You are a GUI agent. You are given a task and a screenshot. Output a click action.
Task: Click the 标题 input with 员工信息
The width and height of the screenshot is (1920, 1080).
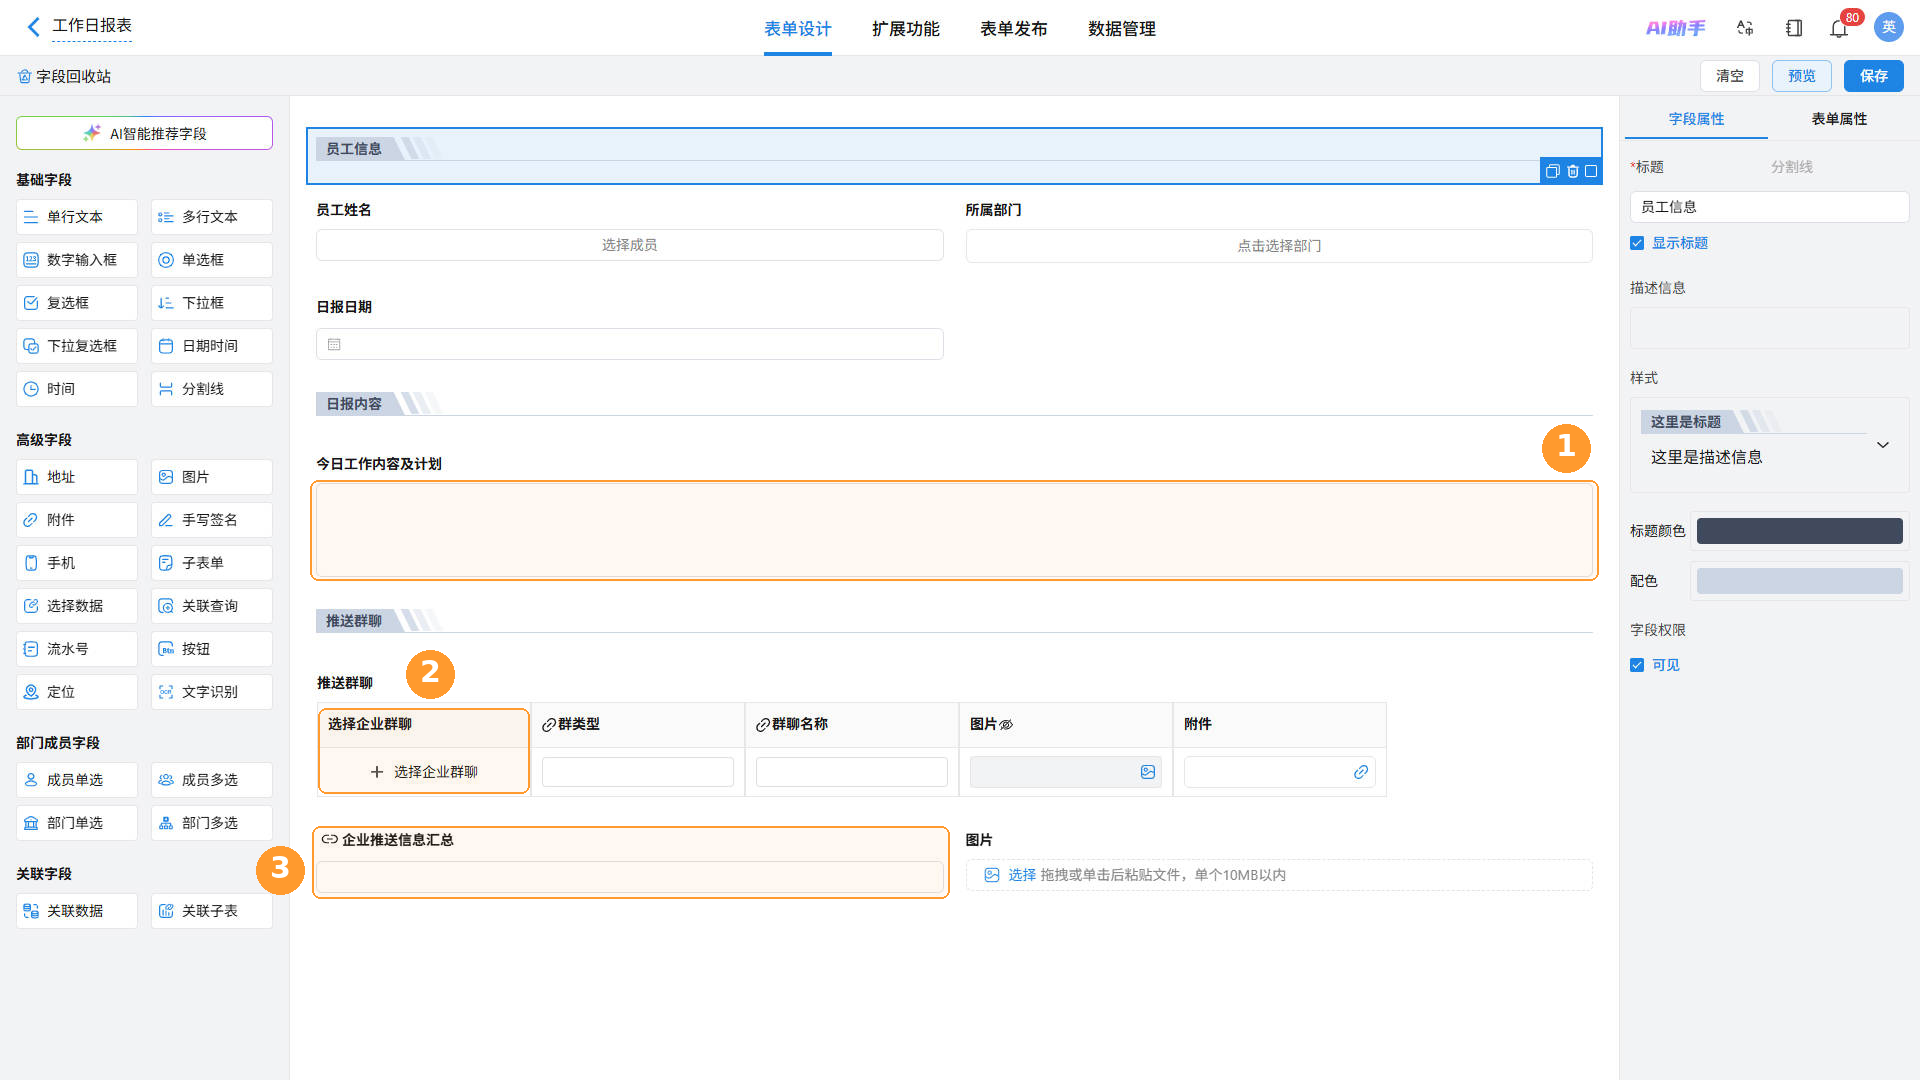click(1769, 207)
